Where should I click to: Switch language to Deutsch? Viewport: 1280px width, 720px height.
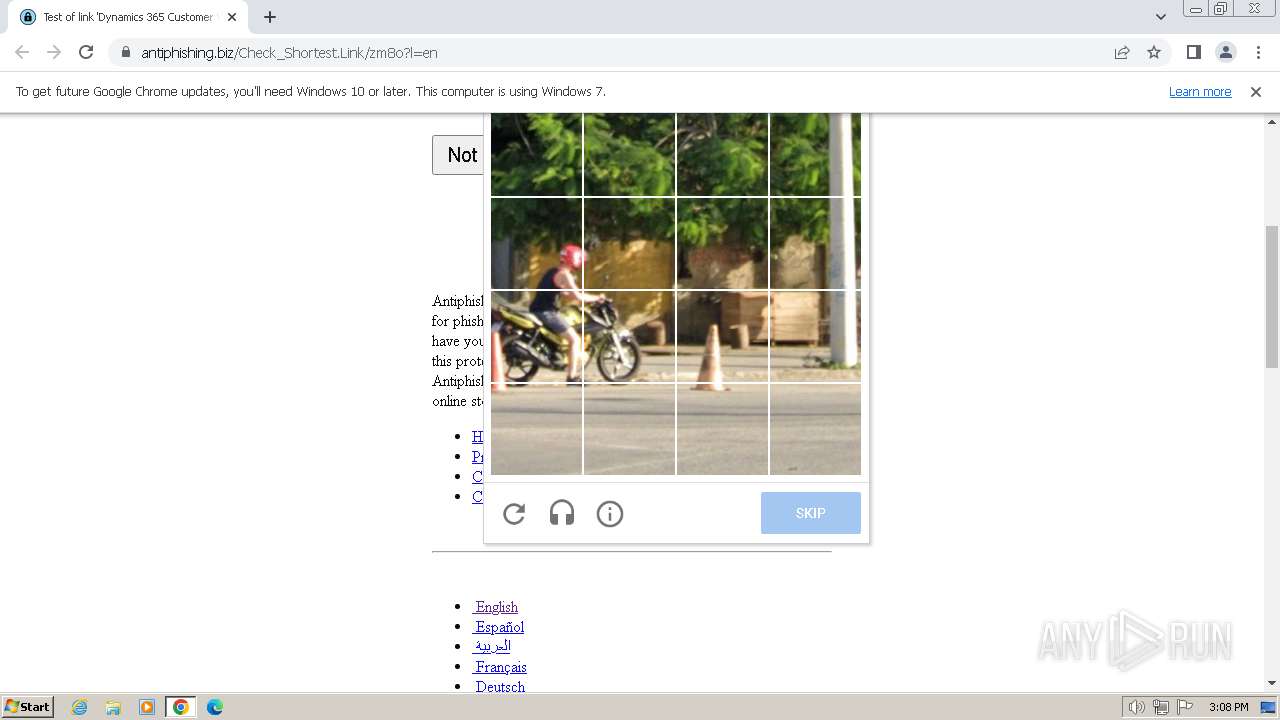click(500, 687)
